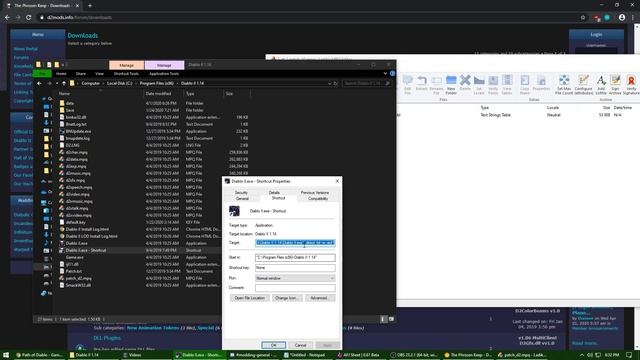Screen dimensions: 640x360
Task: Click the Target text field
Action: click(x=295, y=243)
